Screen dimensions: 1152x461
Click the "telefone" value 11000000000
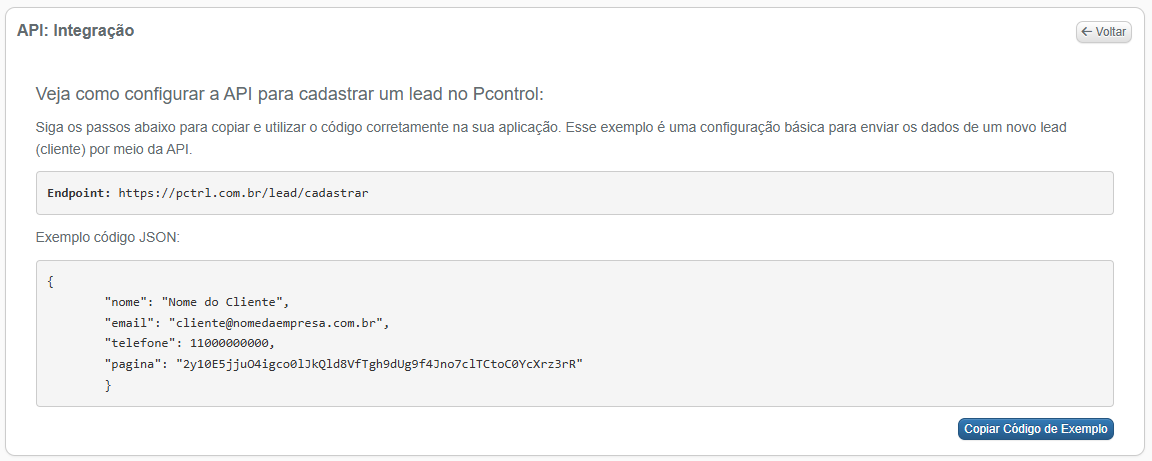pyautogui.click(x=230, y=343)
